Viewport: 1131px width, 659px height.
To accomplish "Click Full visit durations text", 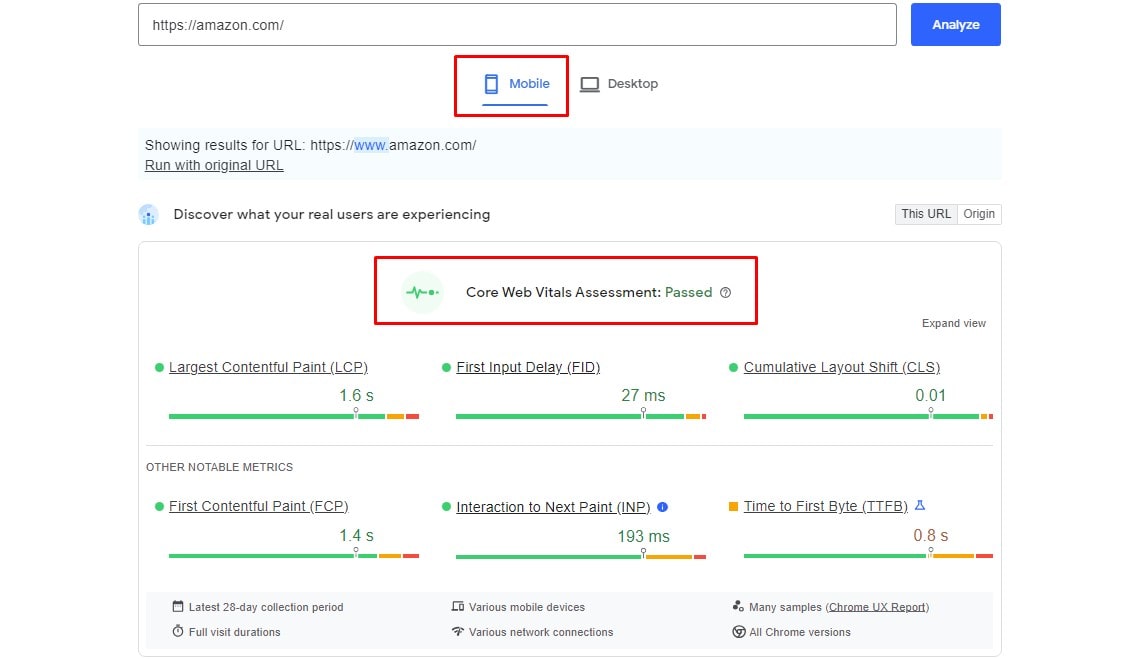I will [x=234, y=632].
